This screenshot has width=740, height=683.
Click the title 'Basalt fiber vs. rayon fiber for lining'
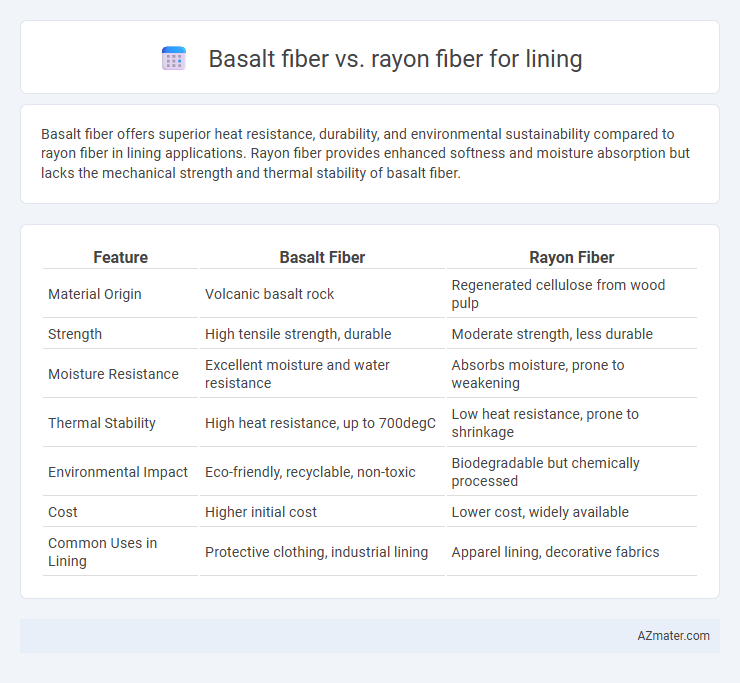click(395, 59)
